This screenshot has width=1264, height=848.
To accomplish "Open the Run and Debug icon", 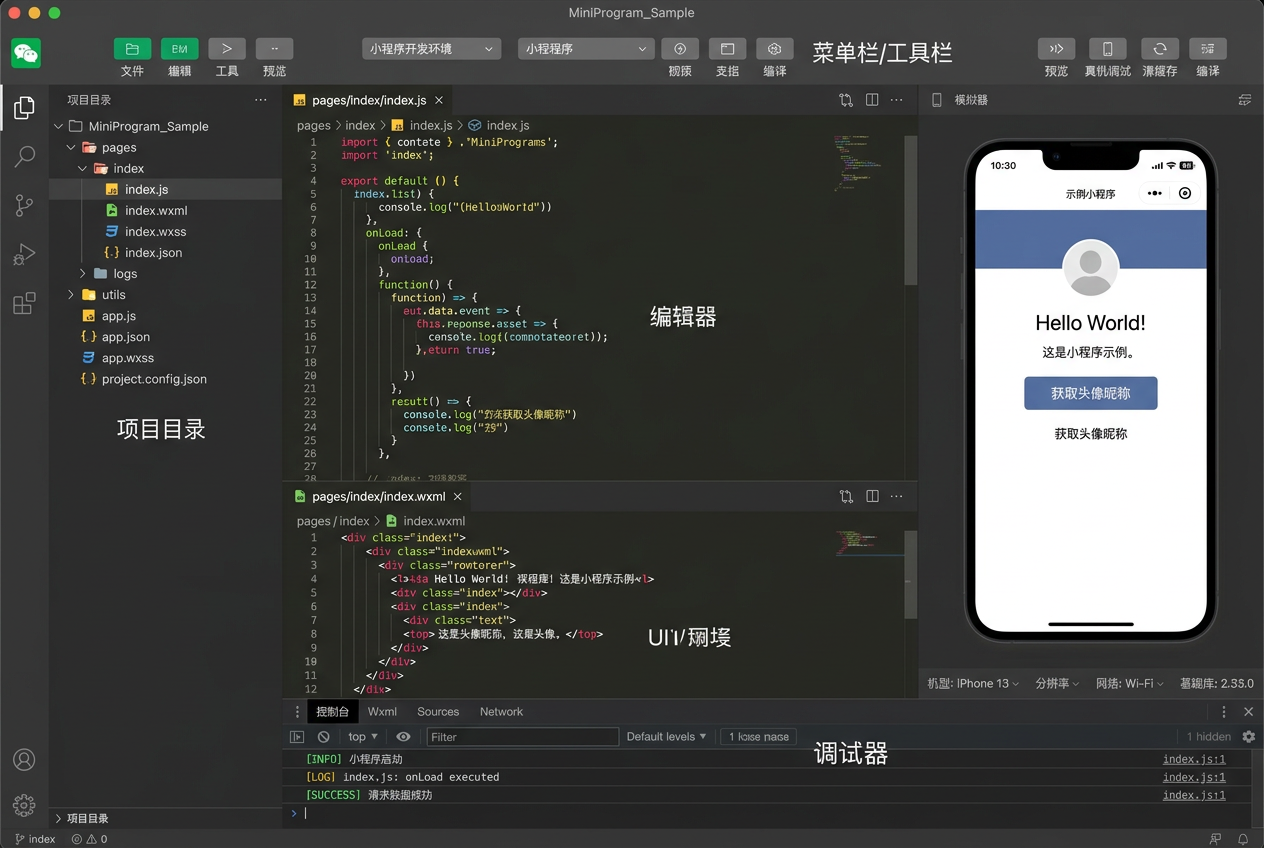I will click(x=24, y=254).
